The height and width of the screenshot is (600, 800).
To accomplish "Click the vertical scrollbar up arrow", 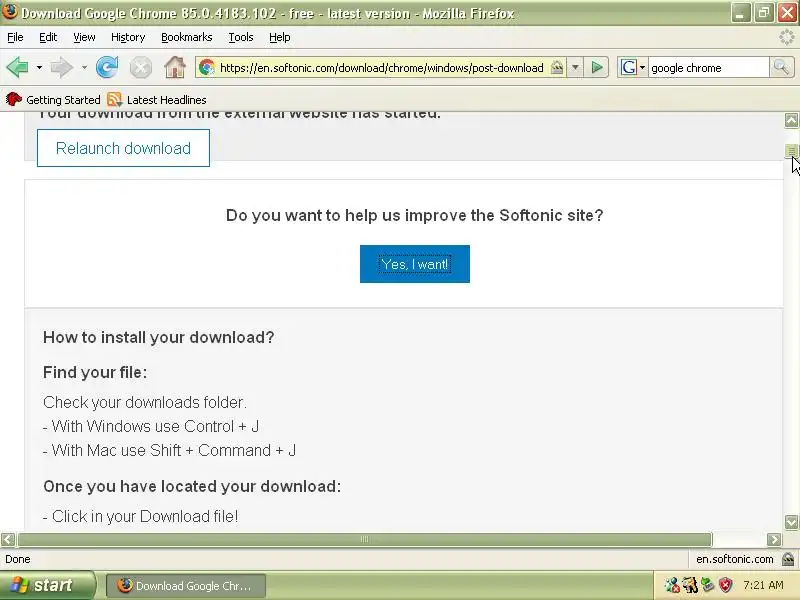I will [x=791, y=120].
